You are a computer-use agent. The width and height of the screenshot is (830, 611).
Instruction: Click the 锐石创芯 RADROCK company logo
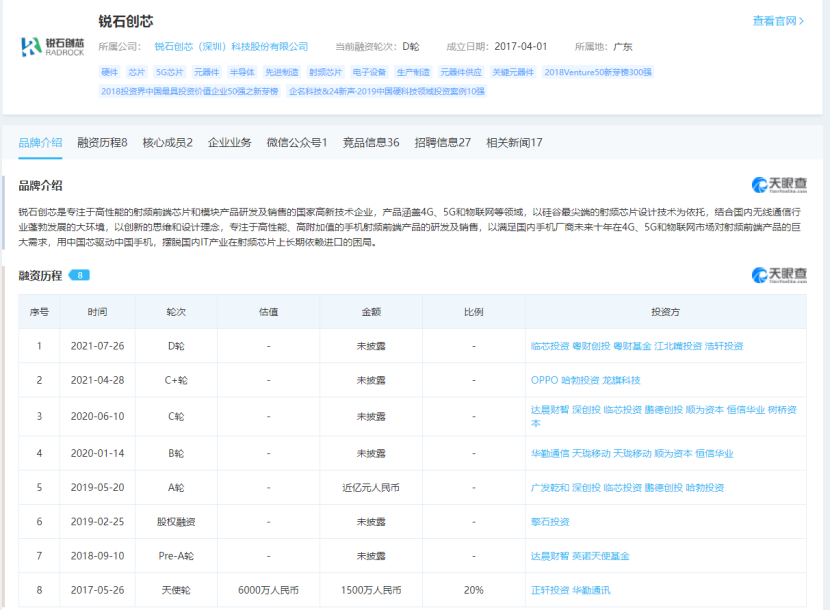[52, 47]
